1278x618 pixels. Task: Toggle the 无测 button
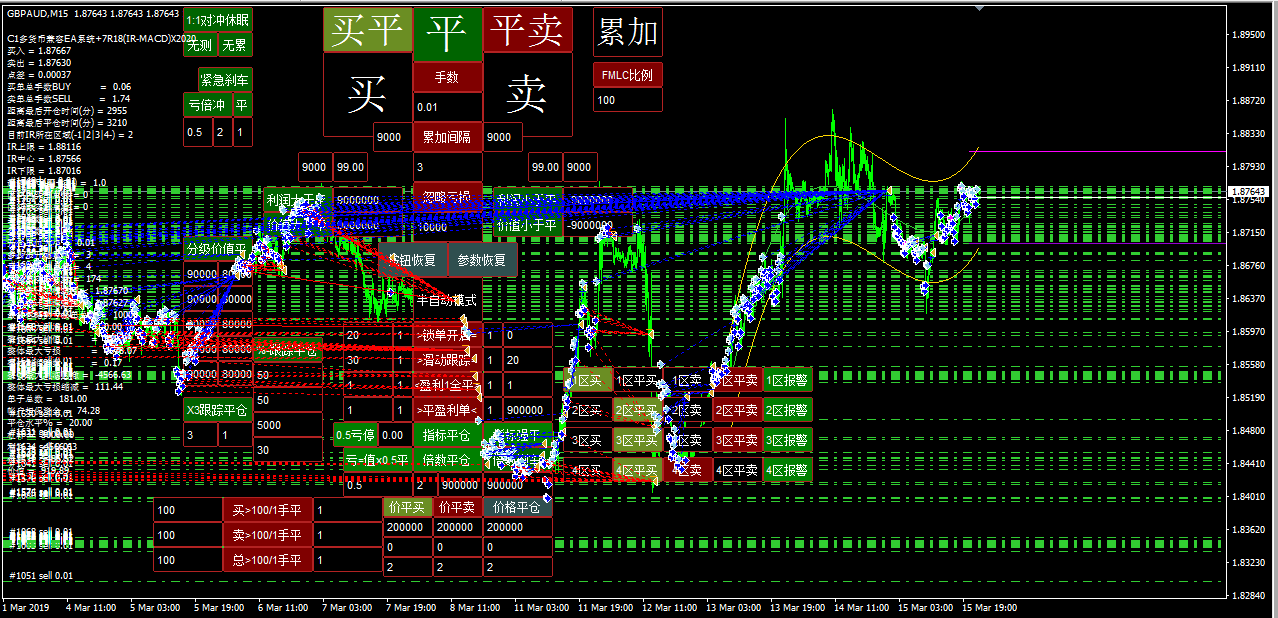pyautogui.click(x=199, y=45)
